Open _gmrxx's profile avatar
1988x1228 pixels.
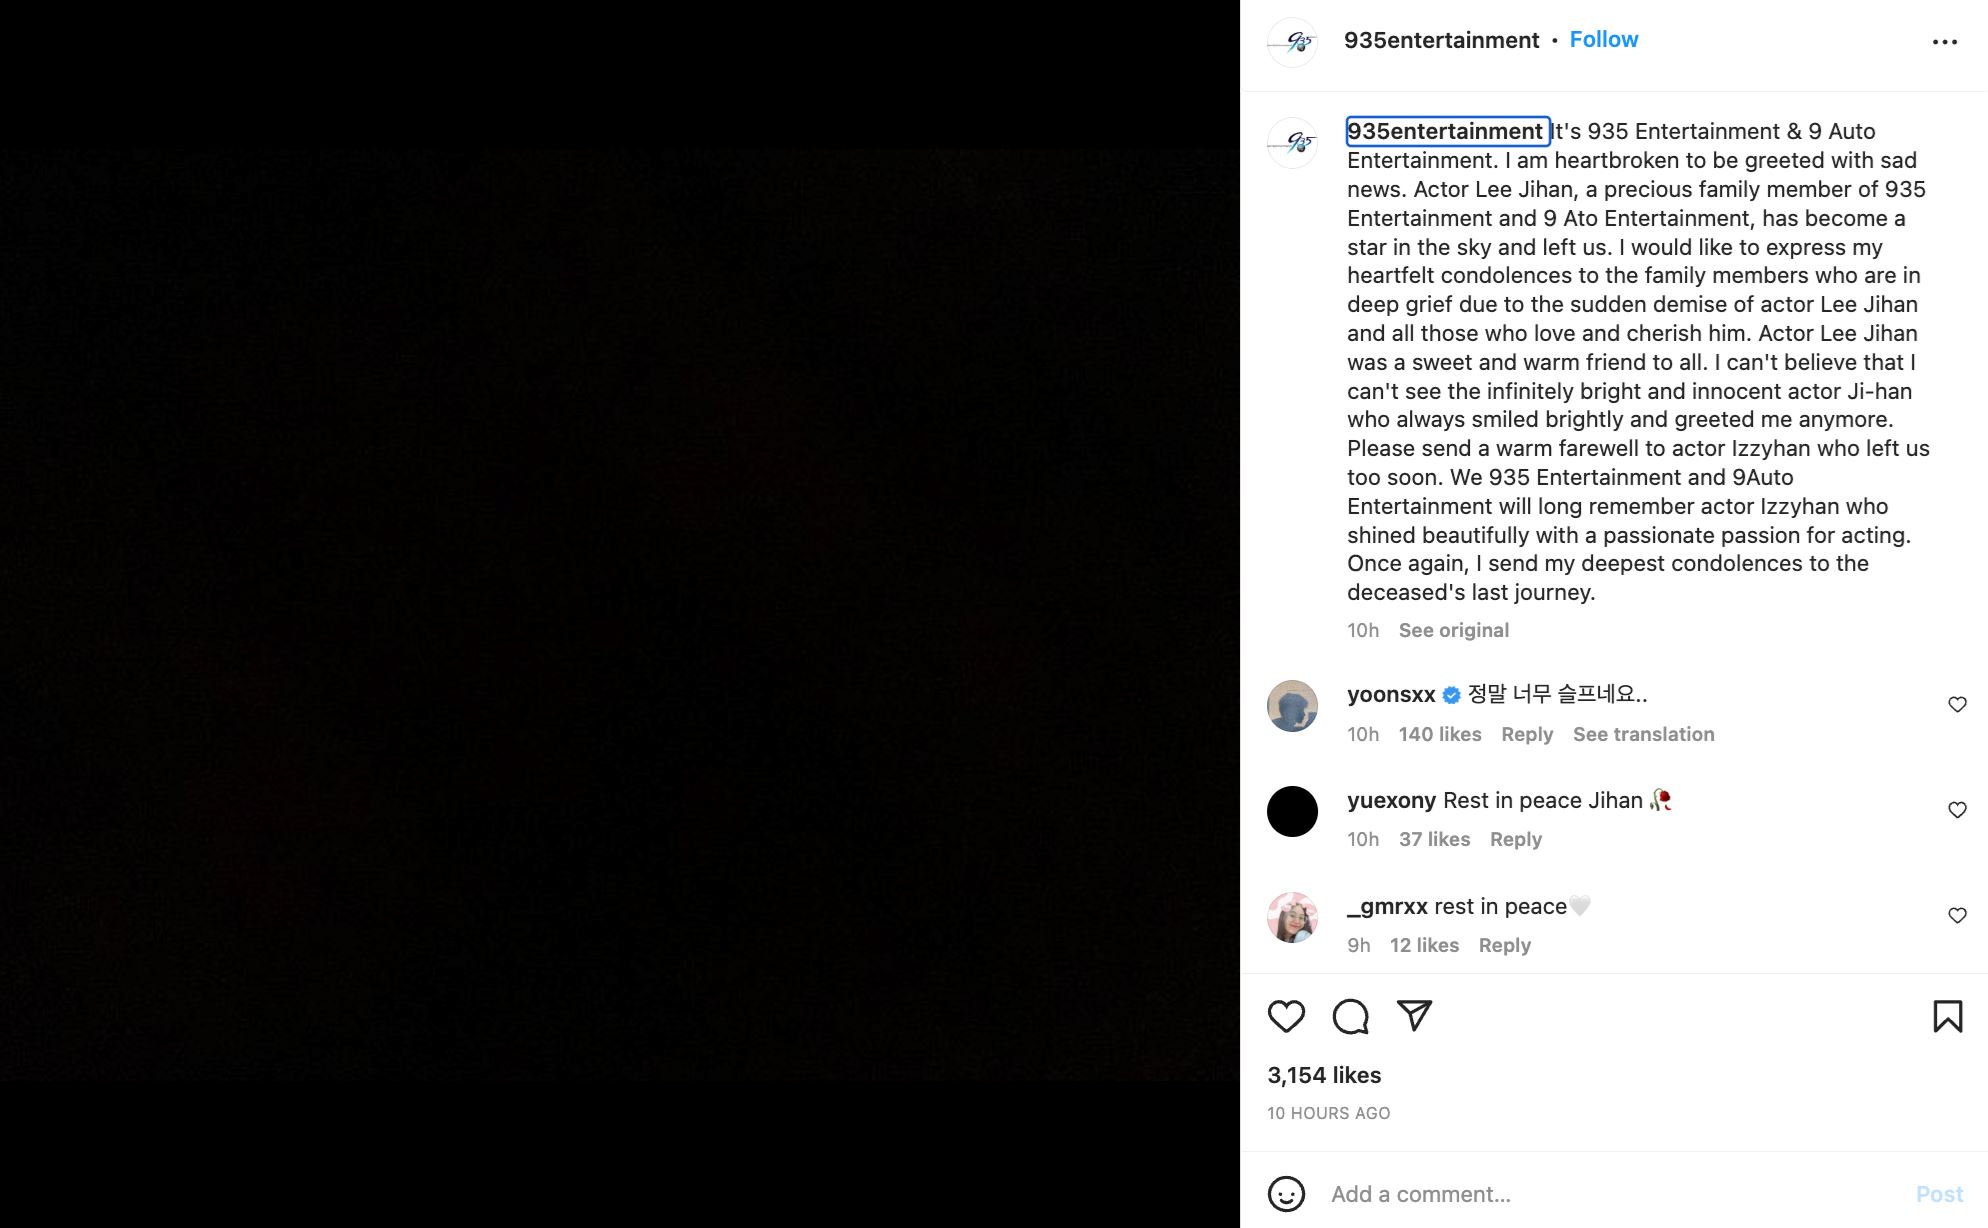(1292, 917)
